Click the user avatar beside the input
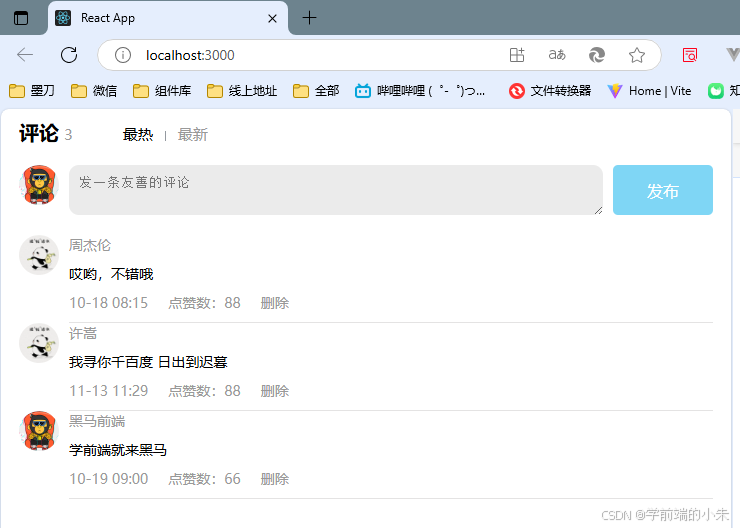The width and height of the screenshot is (740, 528). tap(39, 185)
